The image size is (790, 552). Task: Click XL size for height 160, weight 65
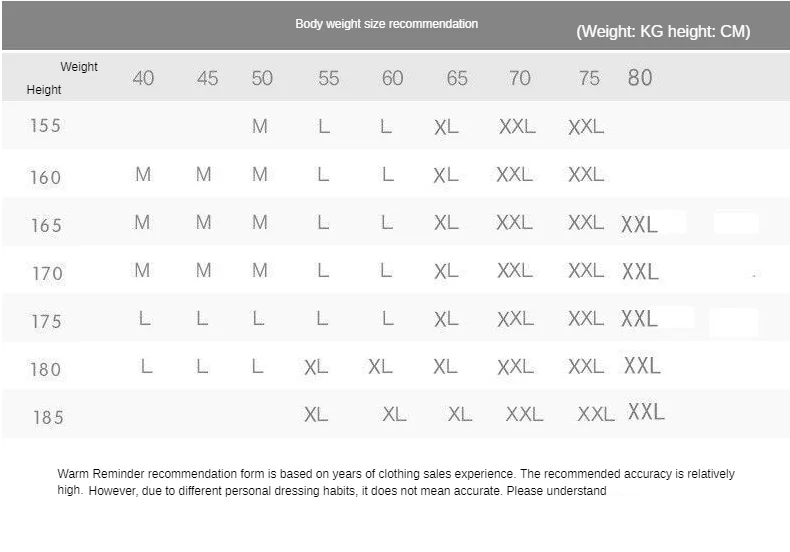(x=446, y=175)
